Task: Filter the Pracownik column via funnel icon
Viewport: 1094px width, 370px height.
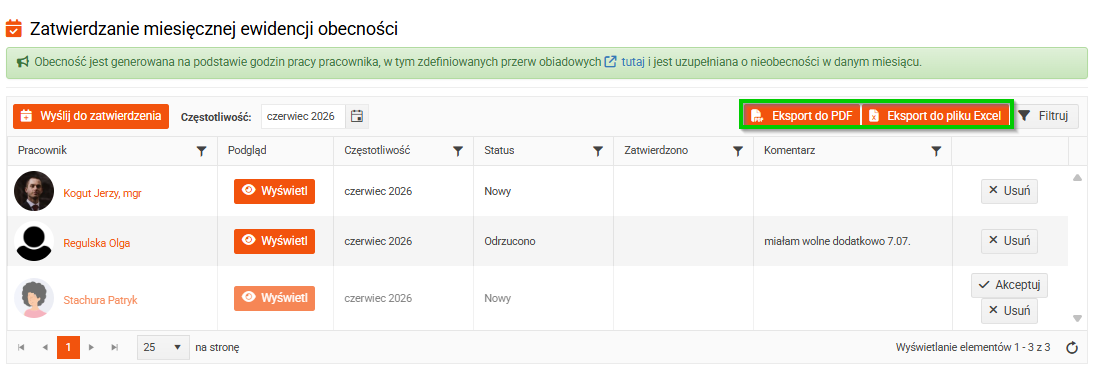Action: (x=202, y=151)
